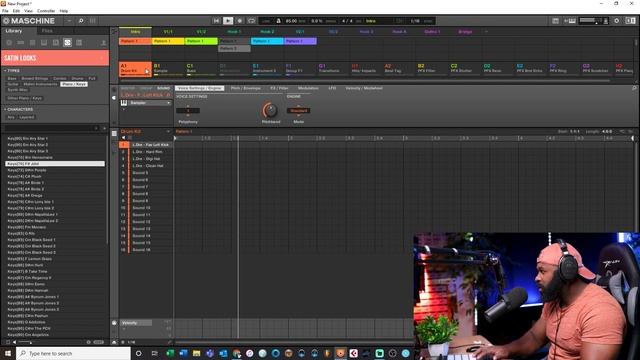Click the layout icon right of the gear
Screen dimensions: 640x360
630,21
